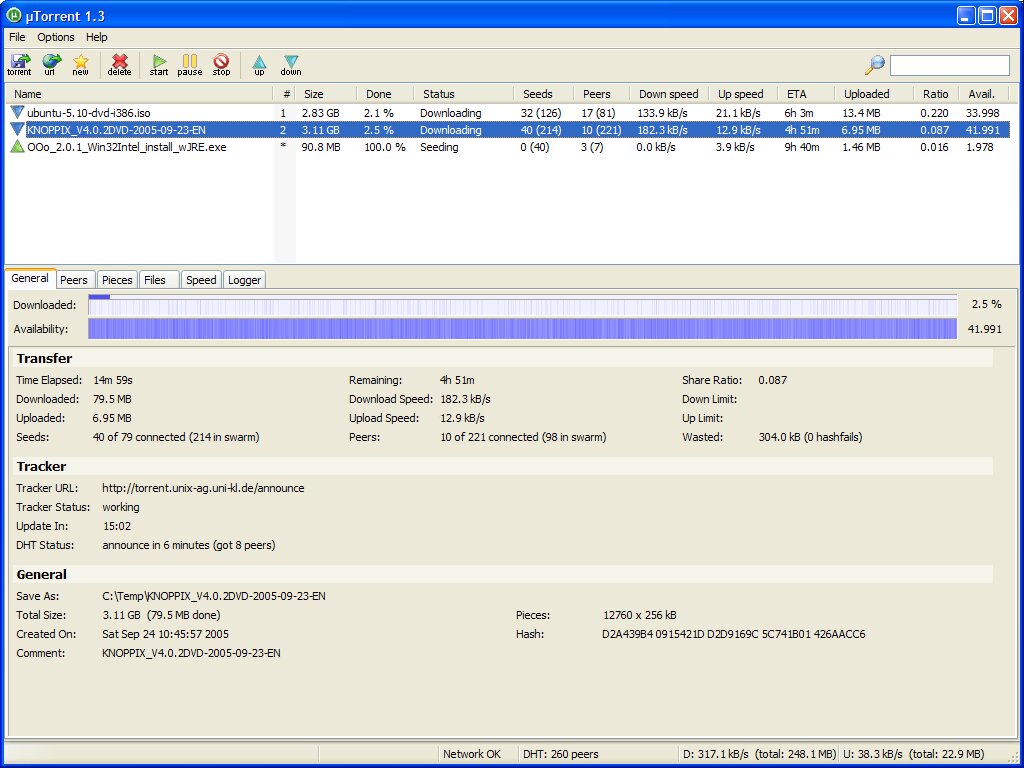
Task: Click the Created On date Sat Sep 24
Action: (165, 633)
